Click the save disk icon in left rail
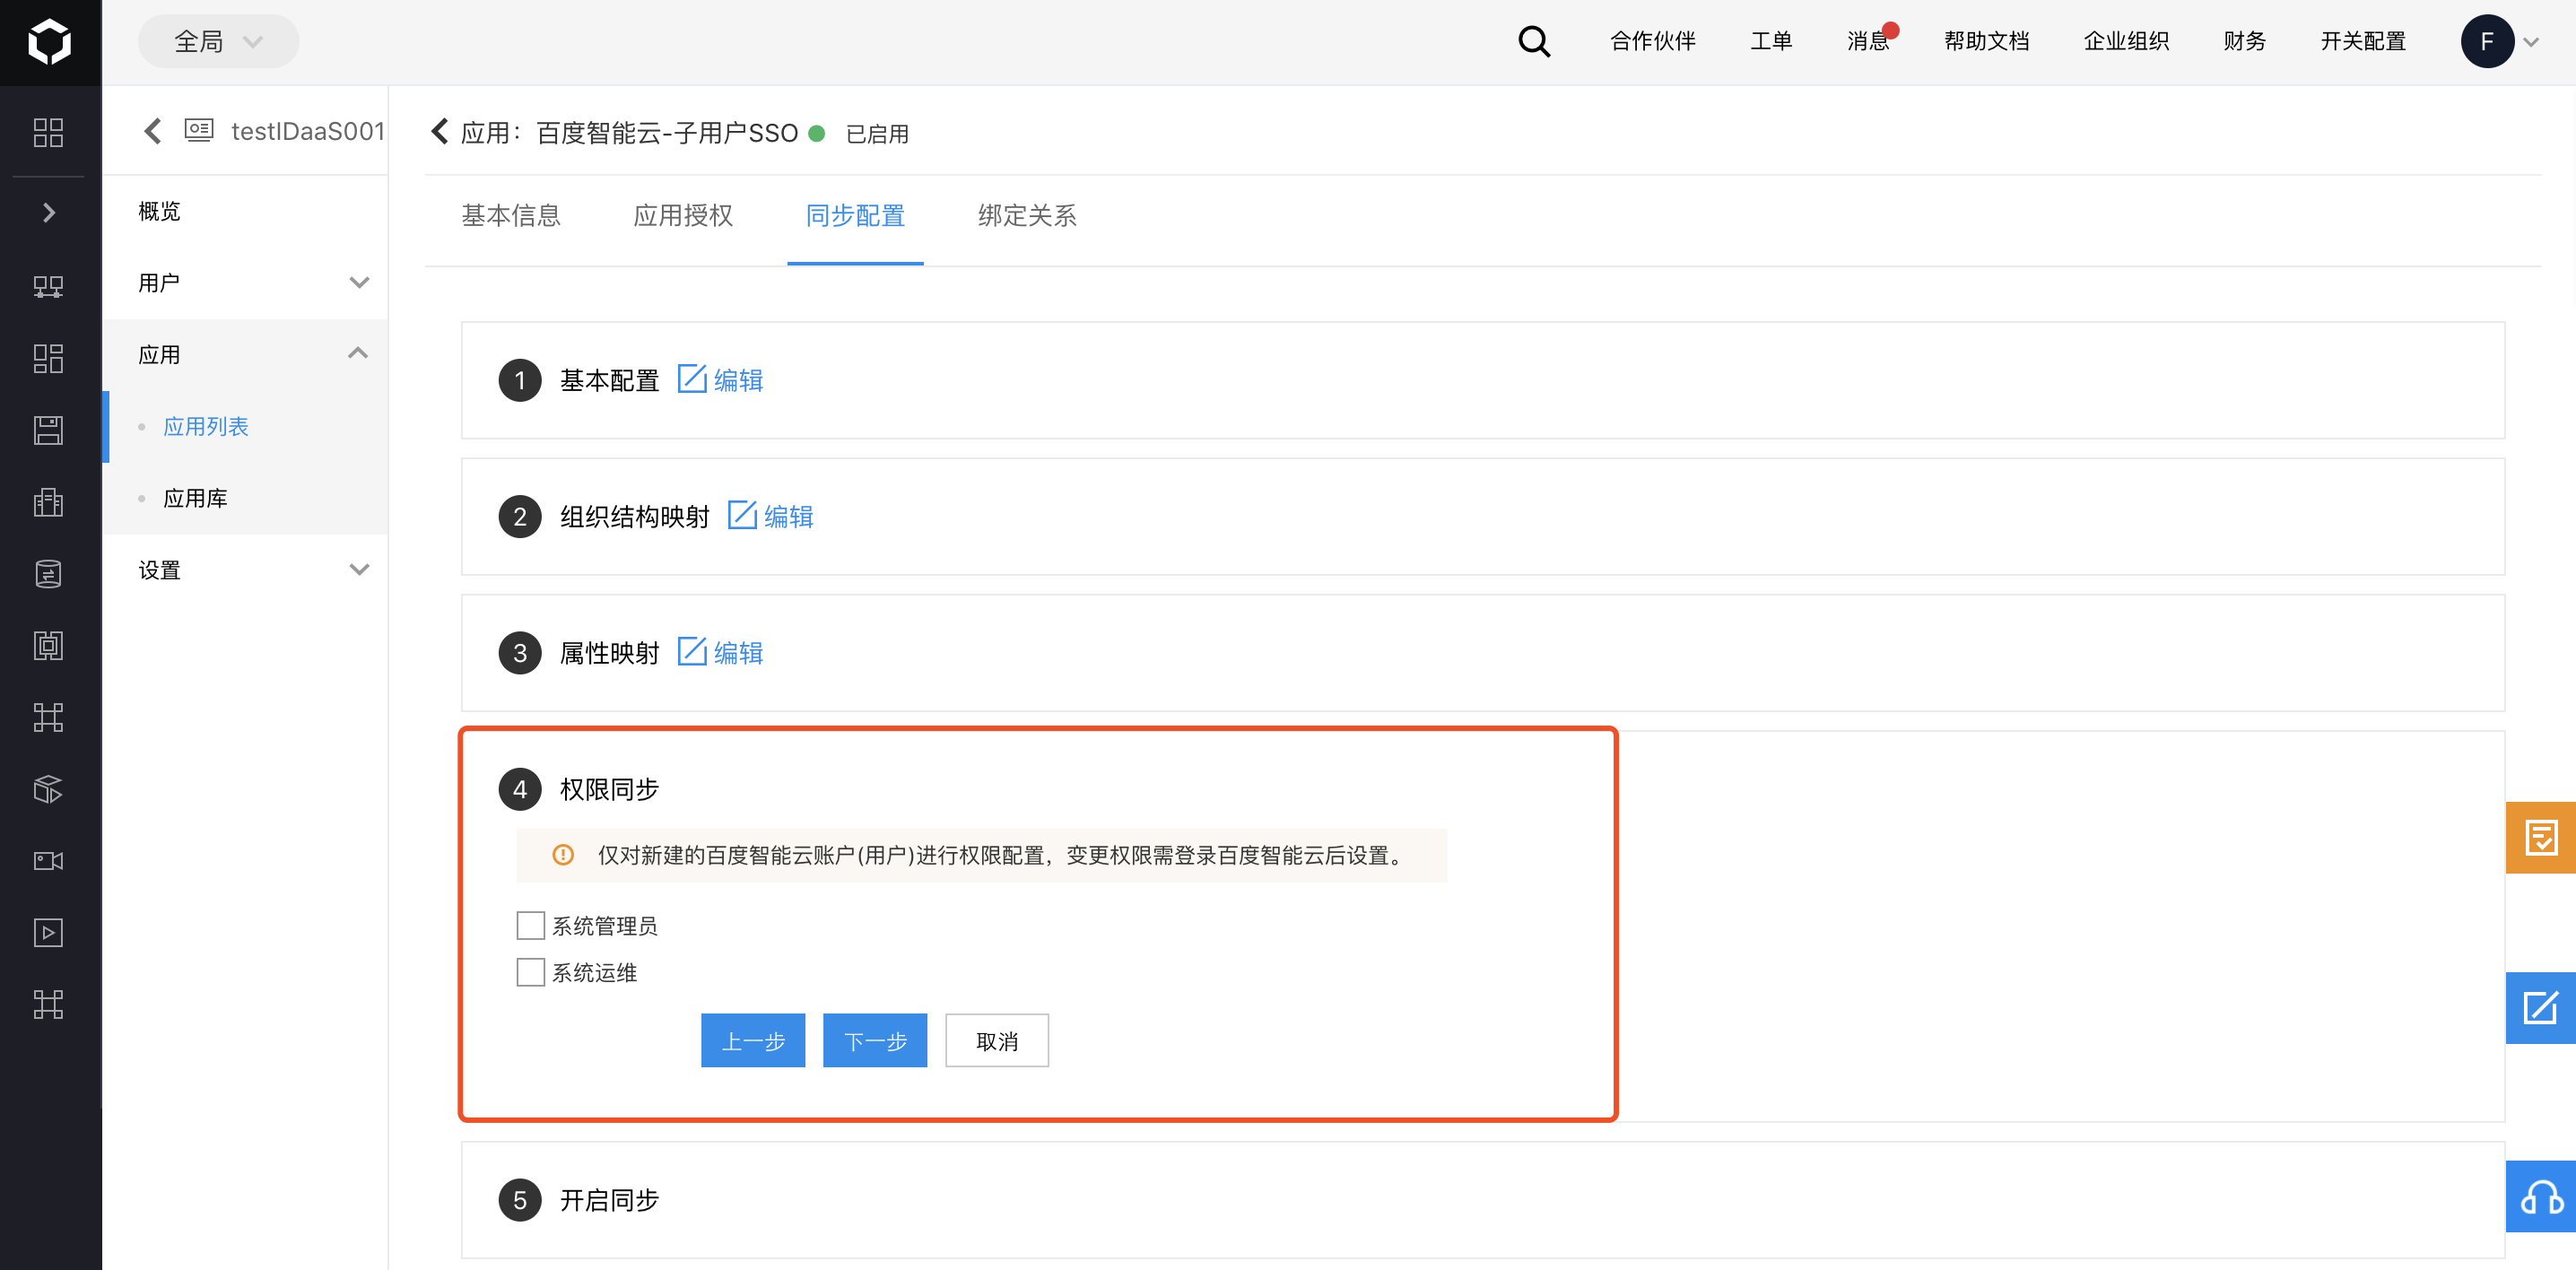 point(48,430)
